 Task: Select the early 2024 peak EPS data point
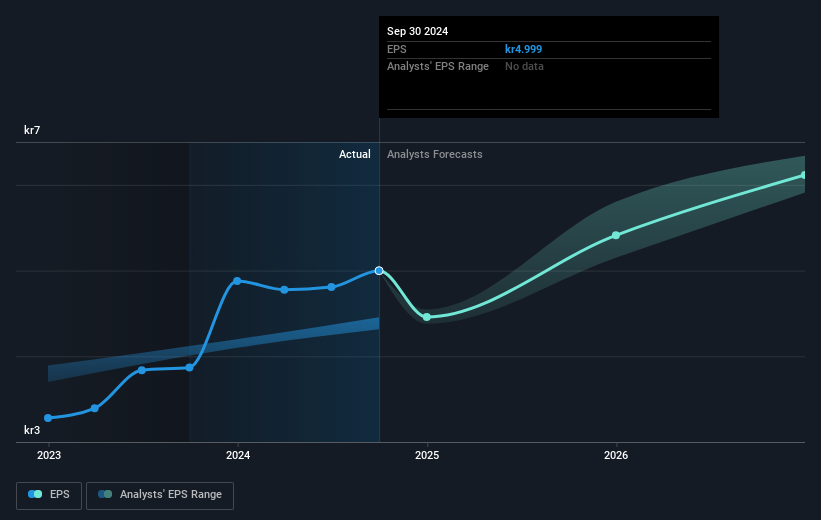click(x=237, y=281)
